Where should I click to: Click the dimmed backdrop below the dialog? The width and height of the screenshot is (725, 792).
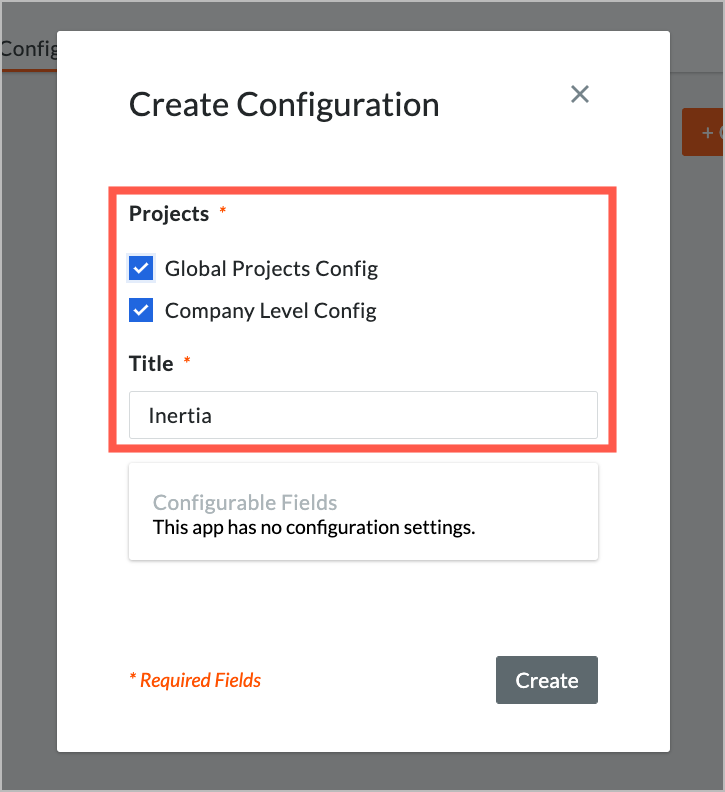(x=362, y=772)
